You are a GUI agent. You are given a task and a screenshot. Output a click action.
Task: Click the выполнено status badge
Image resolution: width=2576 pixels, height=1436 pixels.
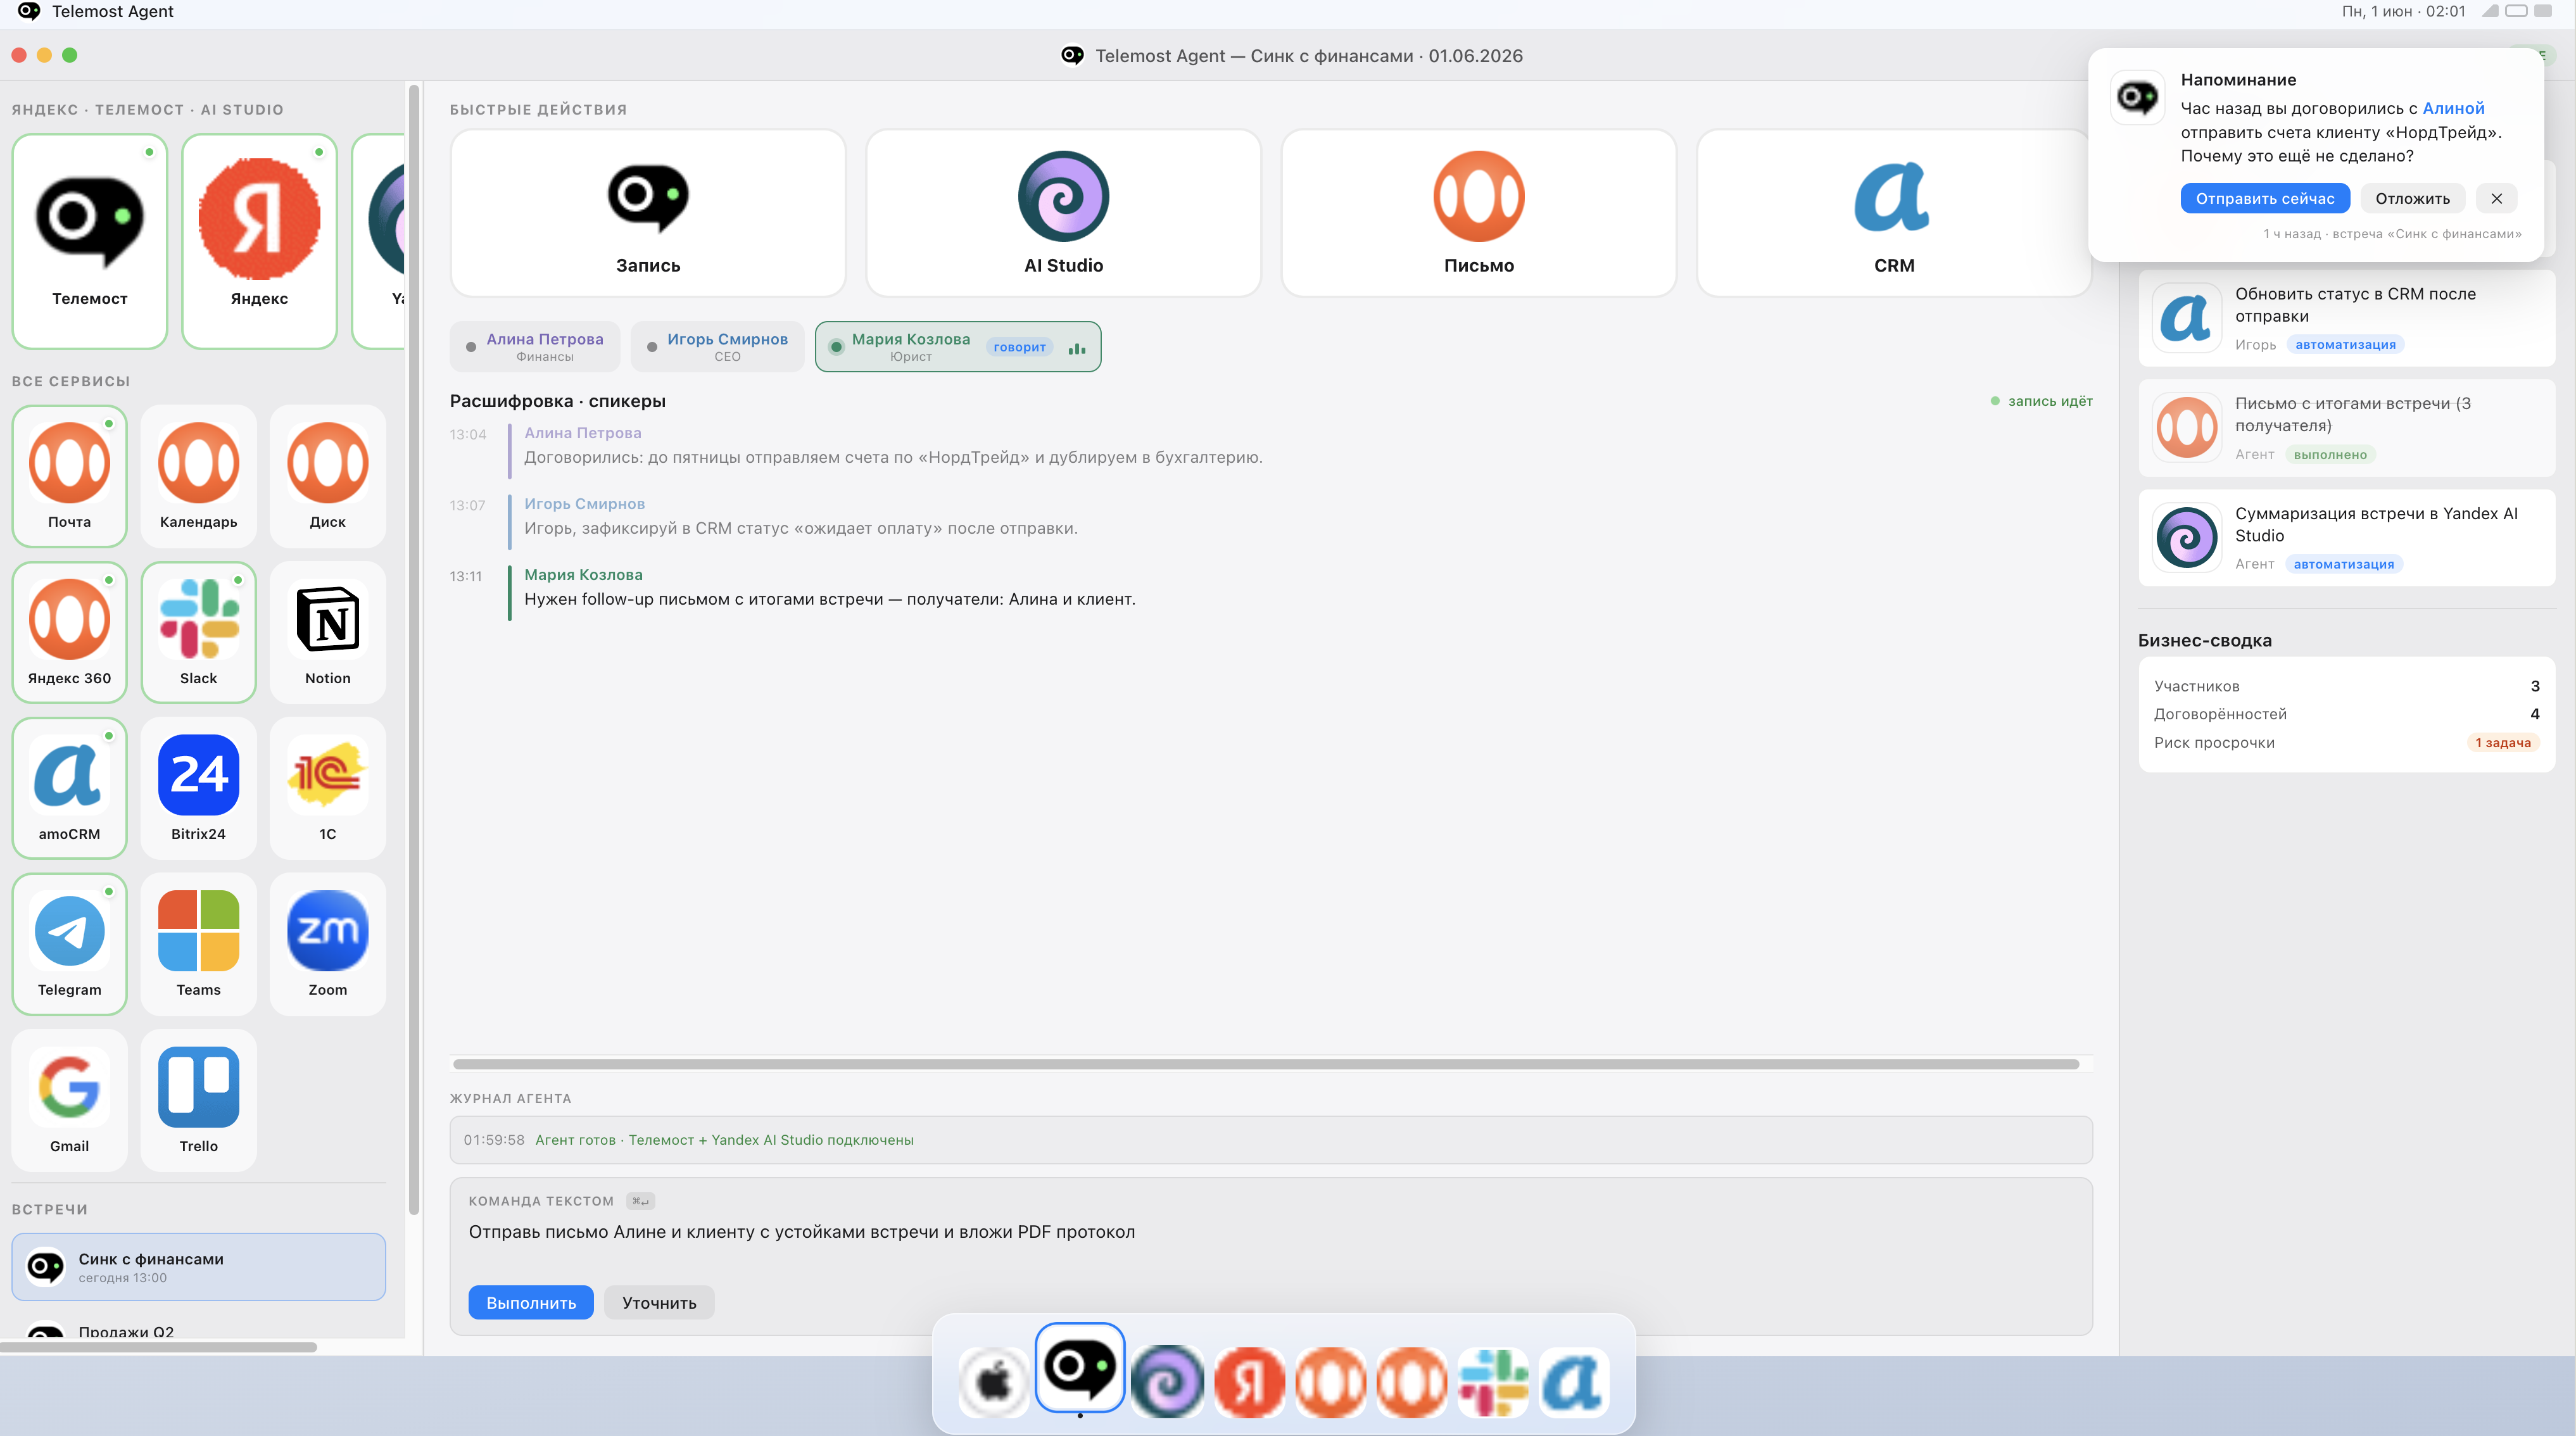coord(2329,454)
